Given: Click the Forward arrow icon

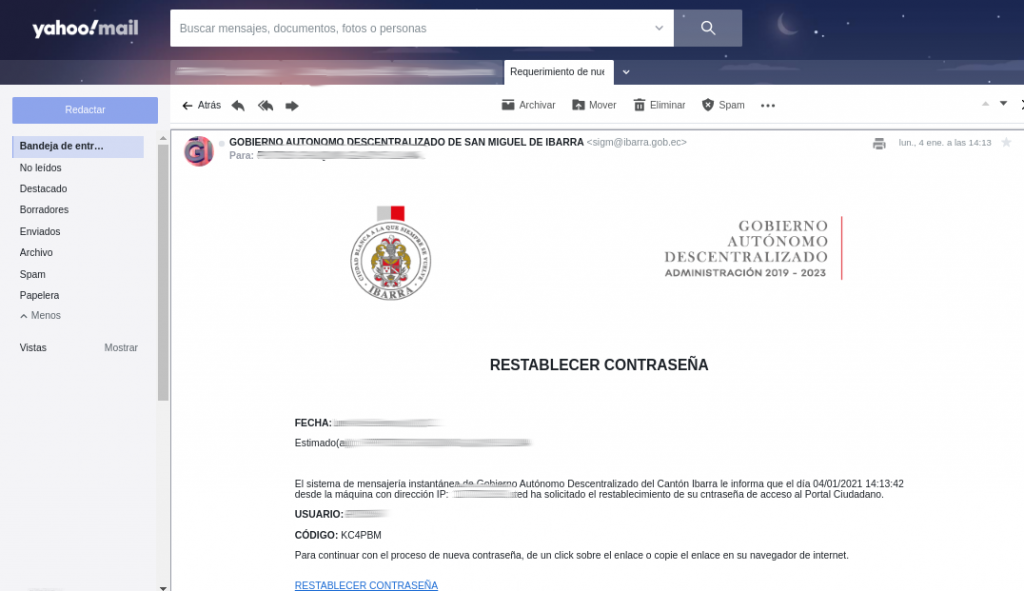Looking at the screenshot, I should pos(292,105).
